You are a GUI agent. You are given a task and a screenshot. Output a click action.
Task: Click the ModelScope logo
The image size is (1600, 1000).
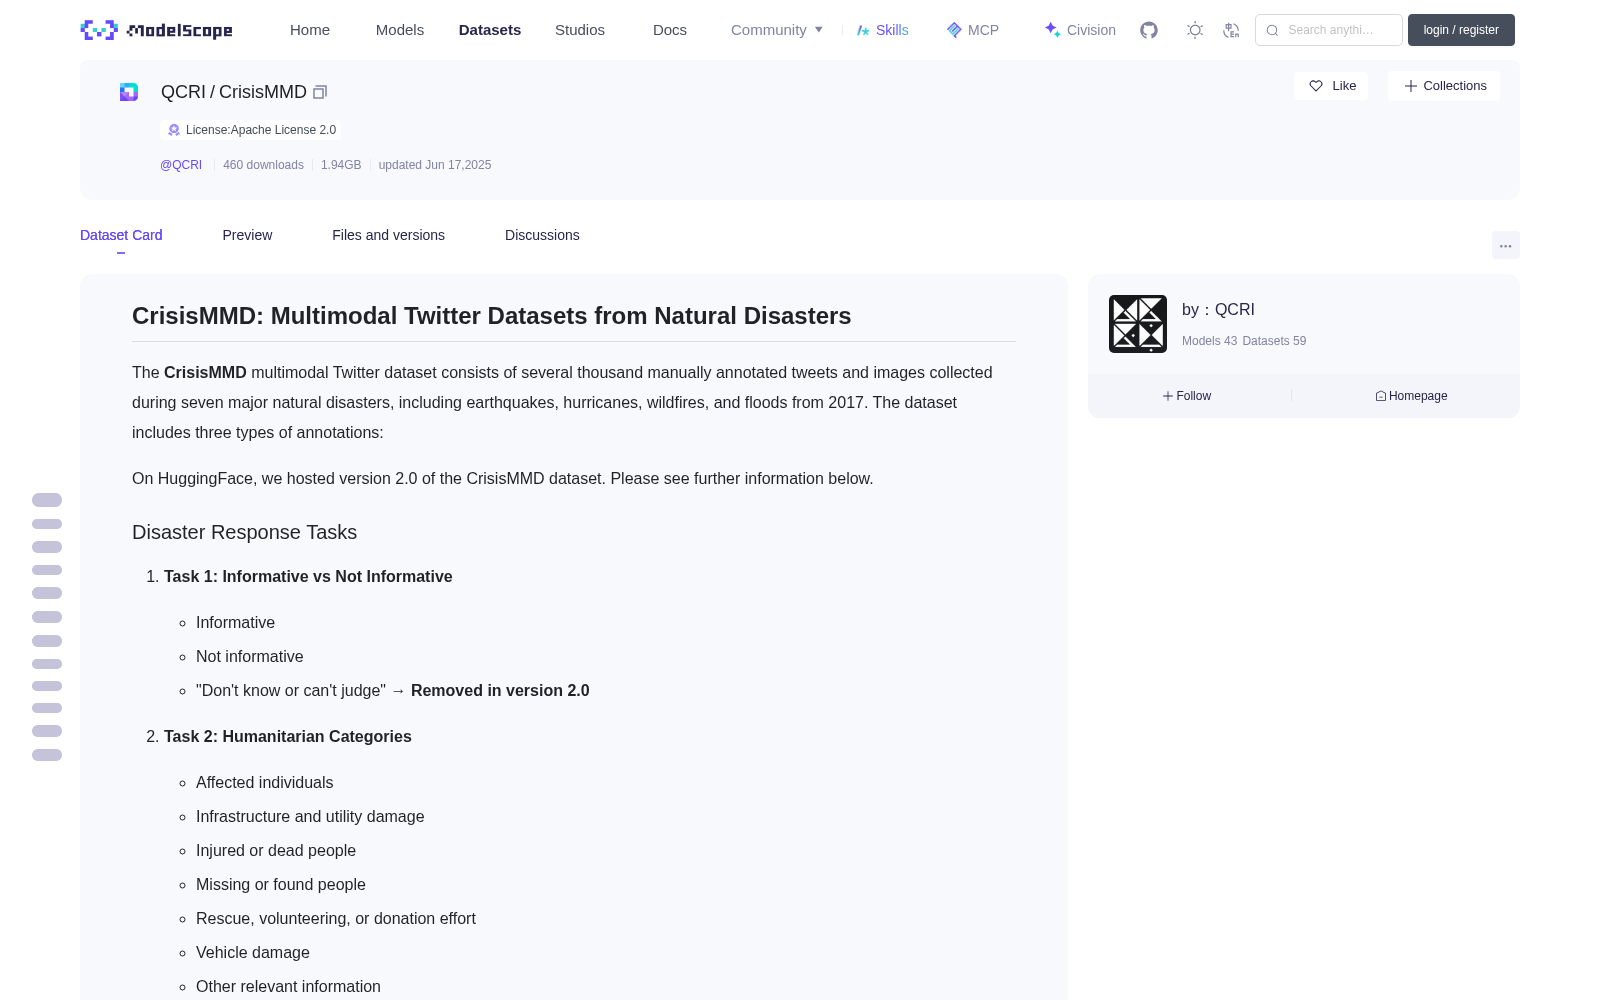tap(157, 30)
